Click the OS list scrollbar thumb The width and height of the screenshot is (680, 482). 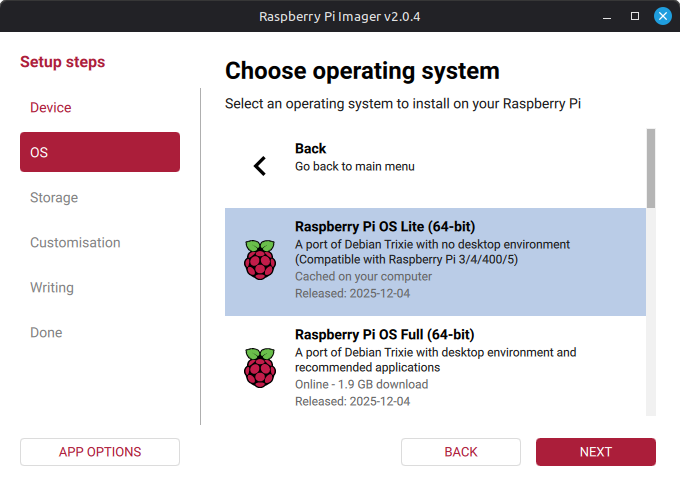coord(651,167)
